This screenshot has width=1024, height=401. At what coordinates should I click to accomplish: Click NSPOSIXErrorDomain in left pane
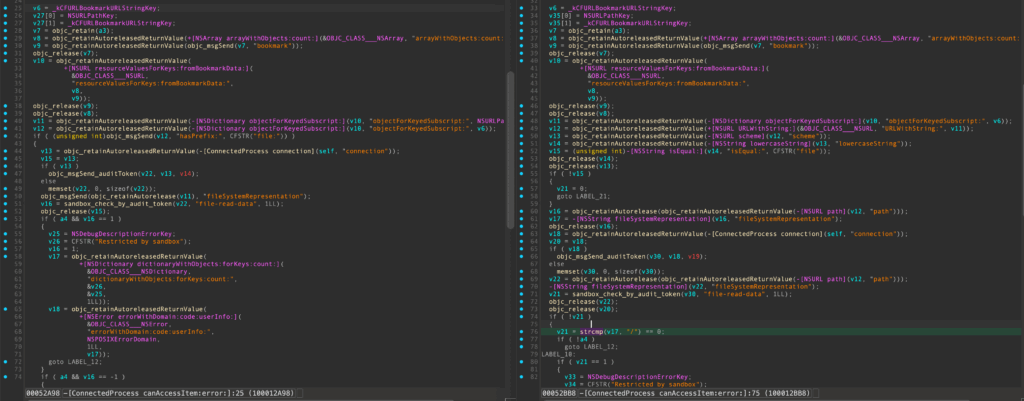tap(122, 340)
